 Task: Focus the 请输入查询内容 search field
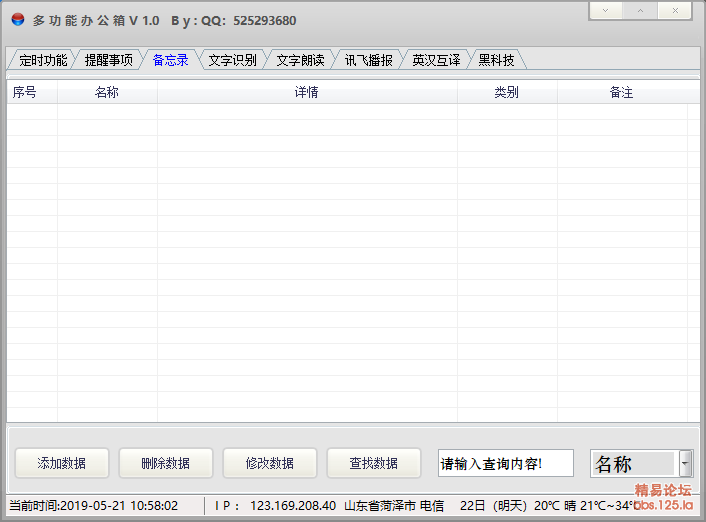[x=506, y=463]
